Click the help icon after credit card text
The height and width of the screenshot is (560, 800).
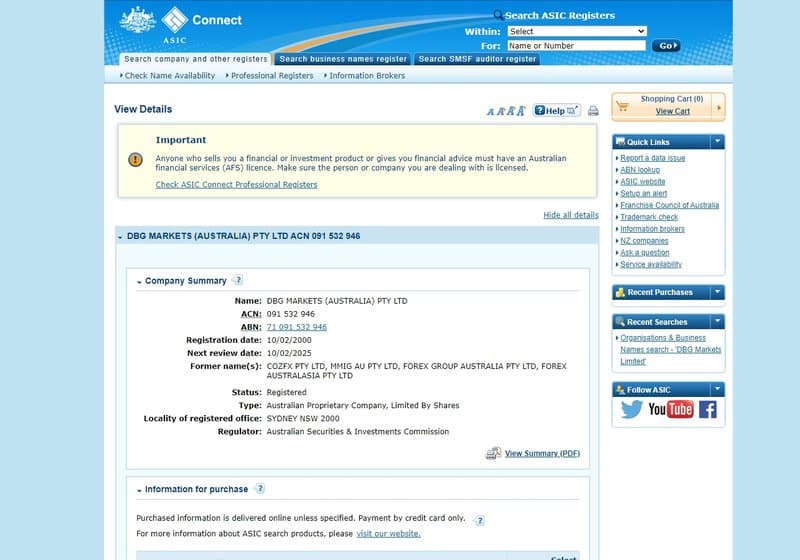(479, 520)
